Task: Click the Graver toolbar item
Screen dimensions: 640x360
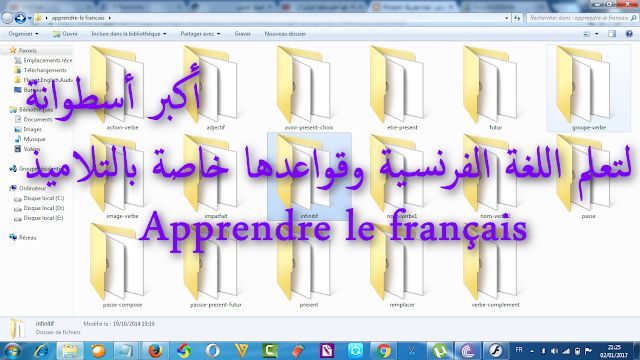Action: click(242, 34)
